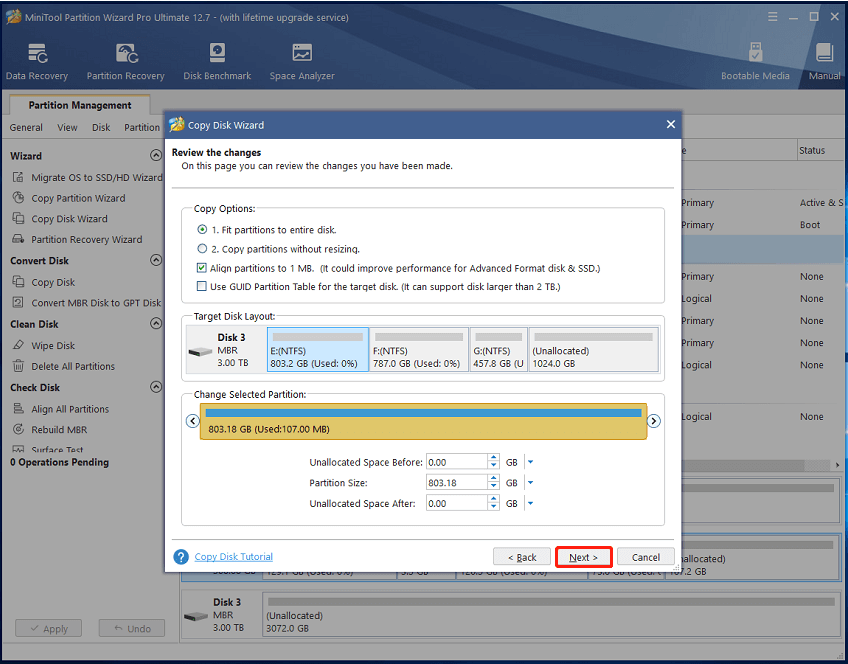The height and width of the screenshot is (664, 848).
Task: Click the Copy Disk Wizard sidebar icon
Action: 18,218
